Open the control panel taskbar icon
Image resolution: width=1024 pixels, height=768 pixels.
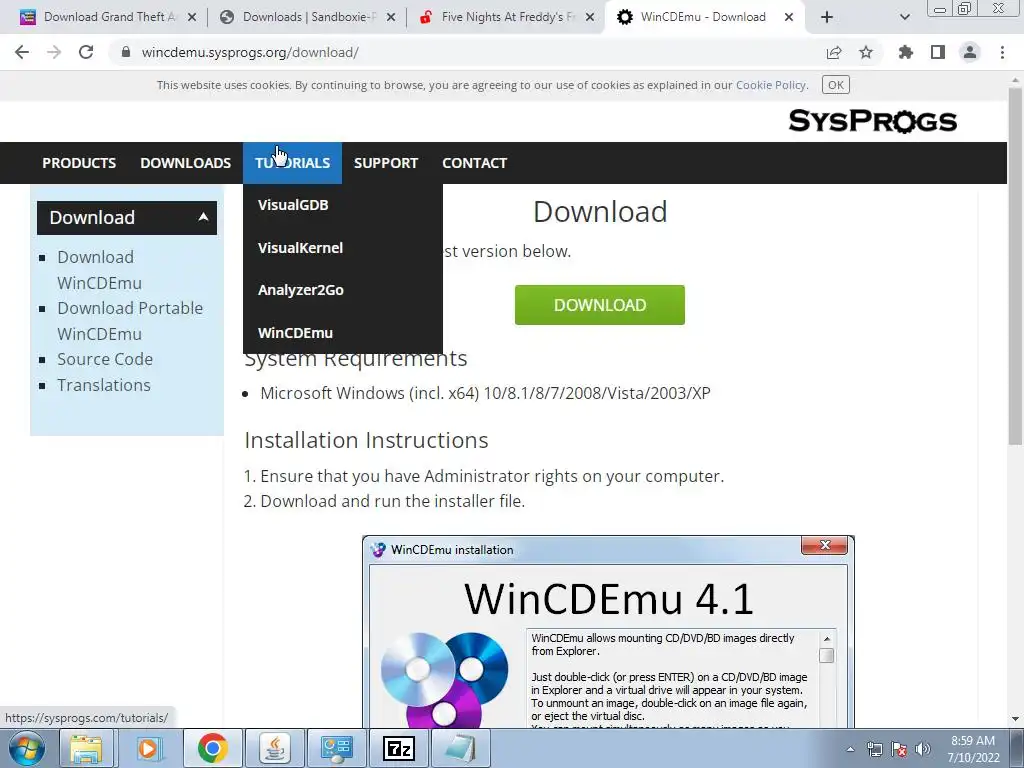pos(337,748)
